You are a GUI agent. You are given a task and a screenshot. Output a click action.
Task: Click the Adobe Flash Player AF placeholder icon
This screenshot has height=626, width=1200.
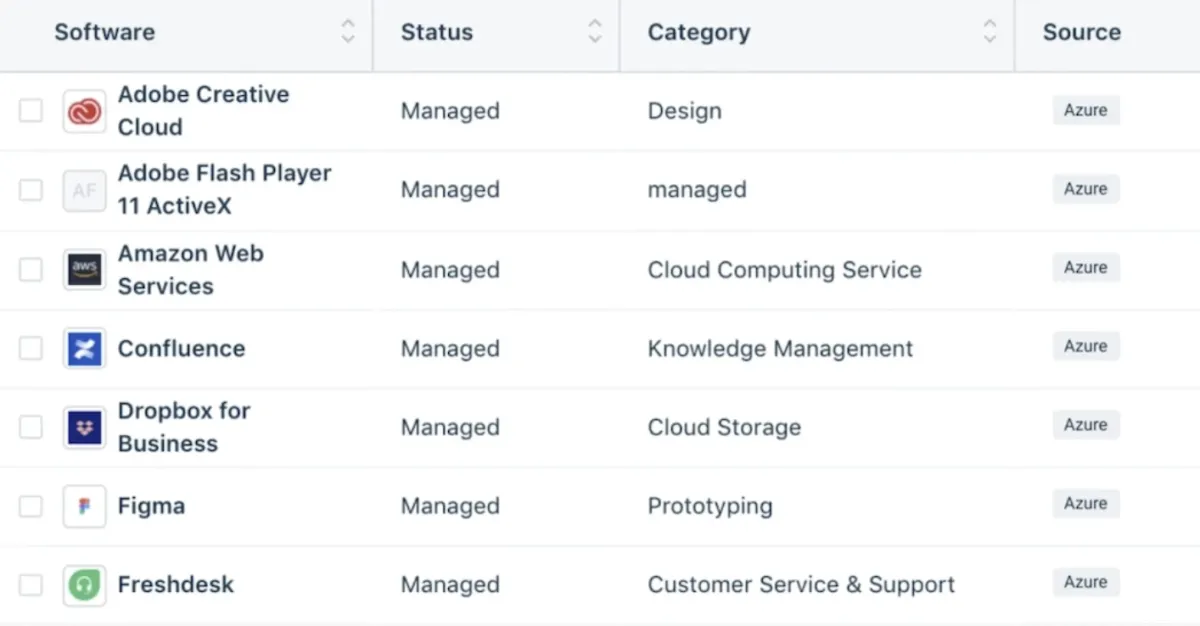[84, 190]
